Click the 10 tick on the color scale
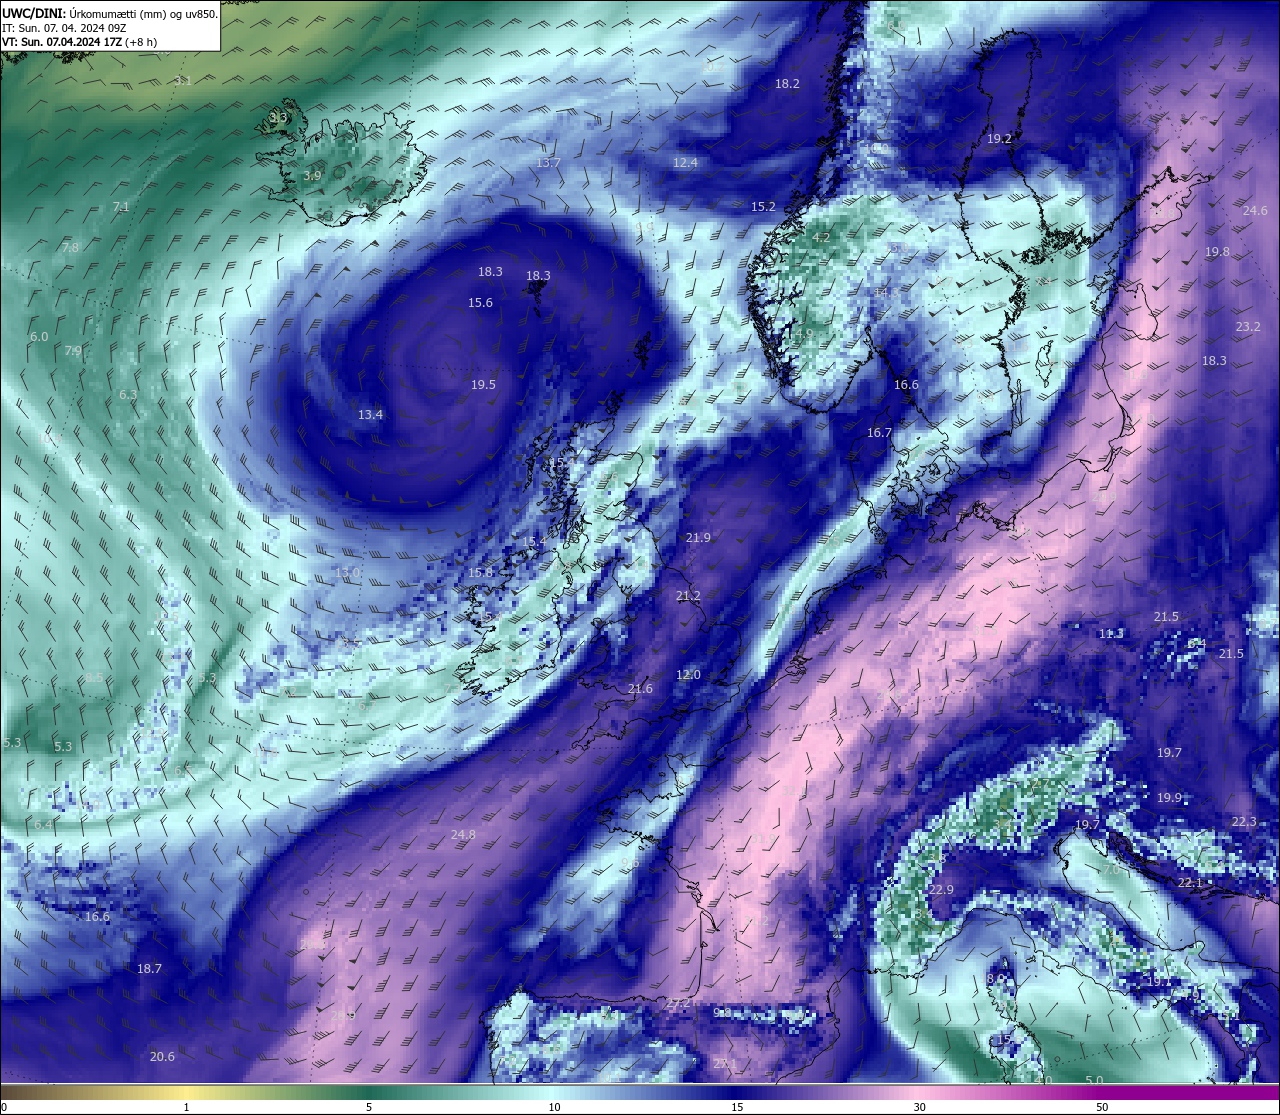Screen dimensions: 1280x1115 (x=554, y=1107)
